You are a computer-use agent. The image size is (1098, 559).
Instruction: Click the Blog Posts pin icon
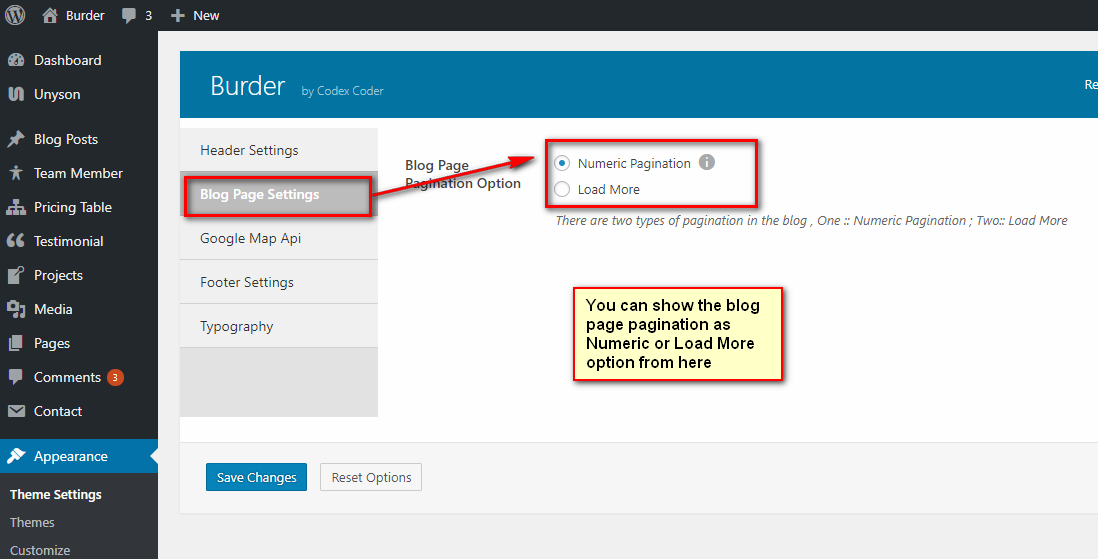(x=16, y=139)
